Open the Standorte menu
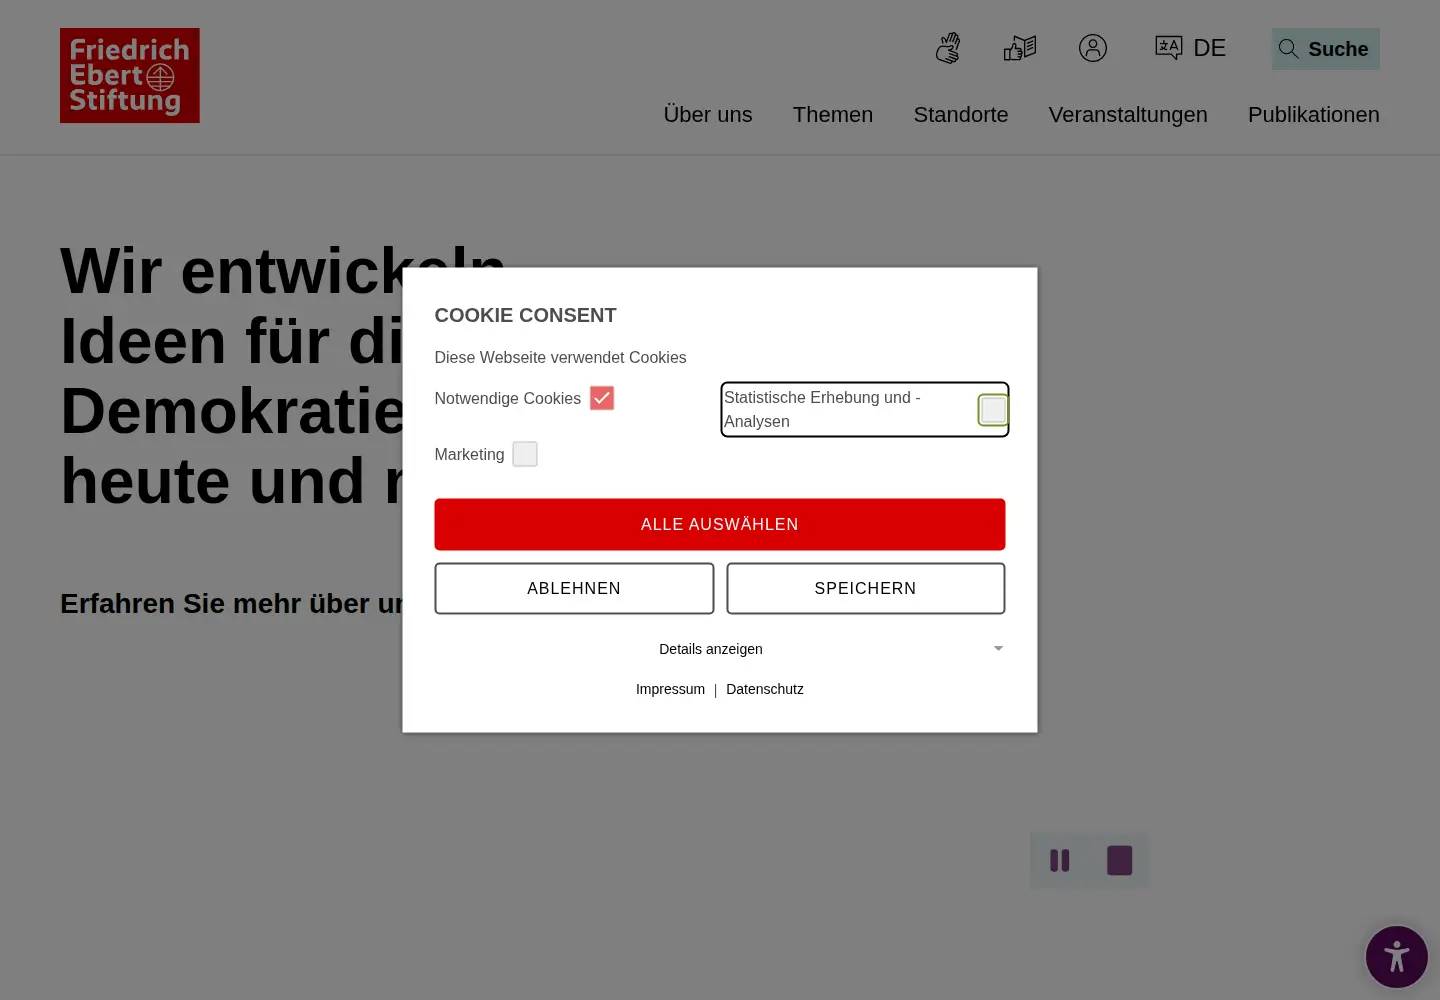 point(961,115)
